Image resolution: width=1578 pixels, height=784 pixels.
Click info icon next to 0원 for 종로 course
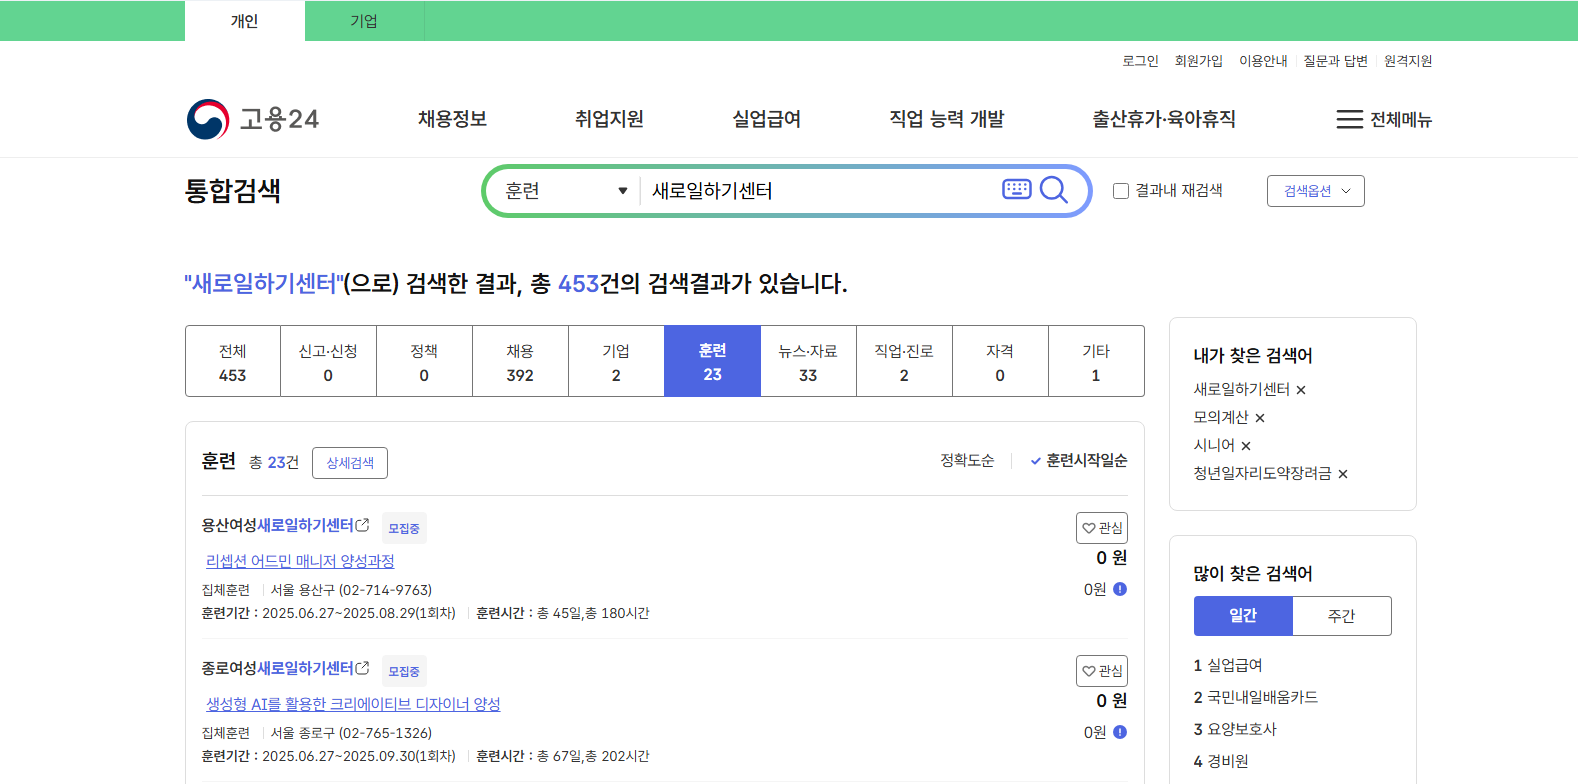[1120, 732]
